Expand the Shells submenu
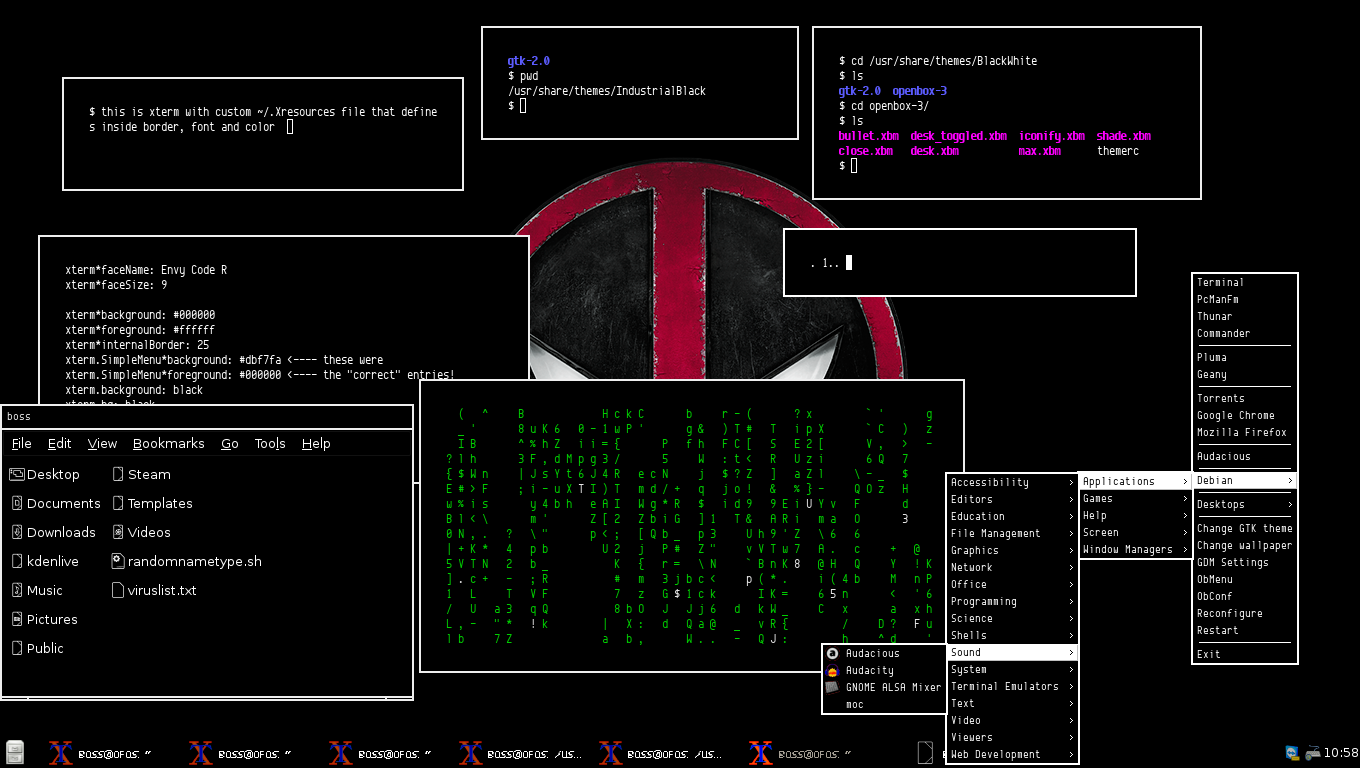Viewport: 1360px width, 768px height. coord(1012,635)
